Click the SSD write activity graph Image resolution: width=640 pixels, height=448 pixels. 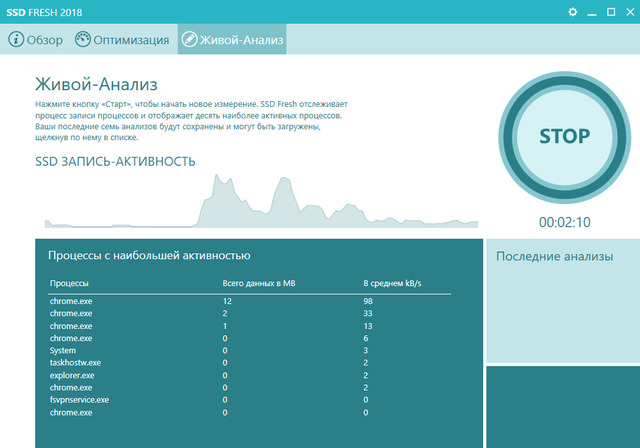click(260, 205)
